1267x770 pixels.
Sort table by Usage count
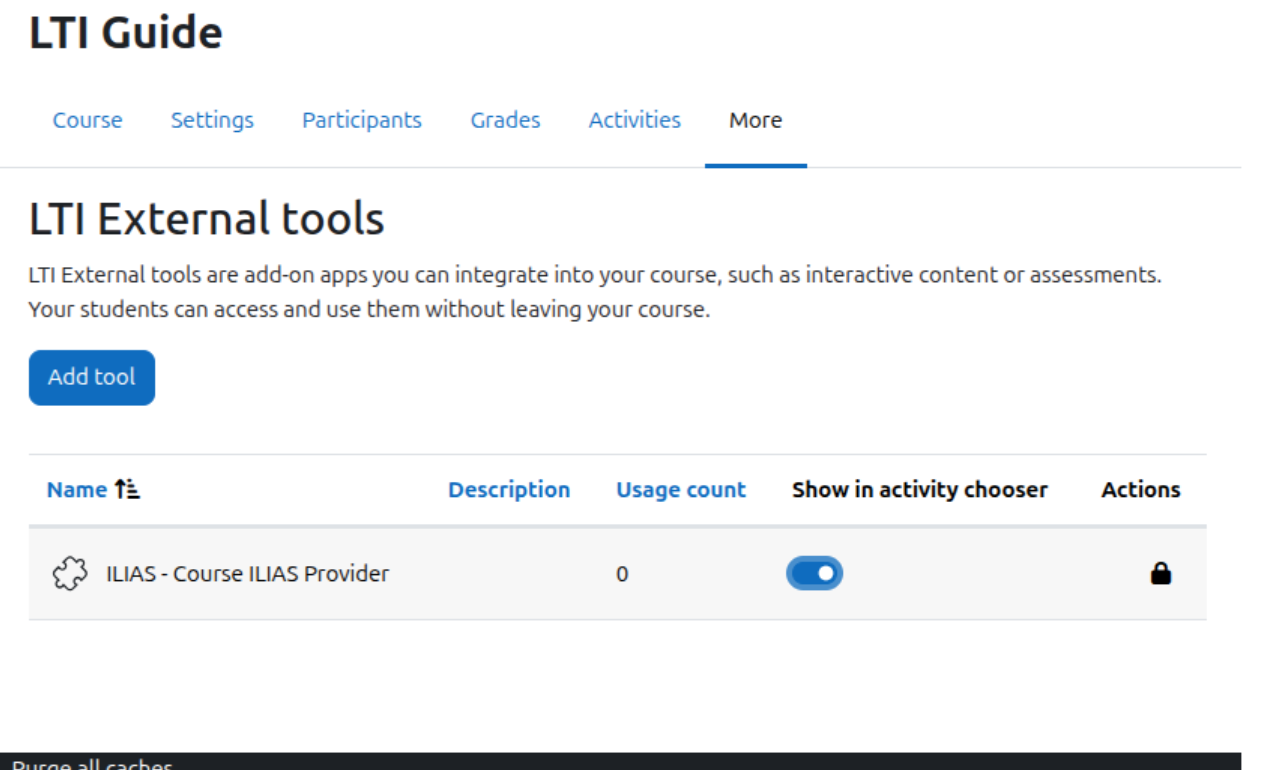point(681,489)
